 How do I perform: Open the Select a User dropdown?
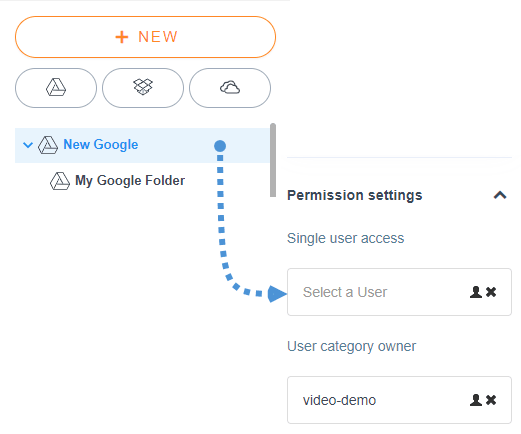(x=399, y=292)
